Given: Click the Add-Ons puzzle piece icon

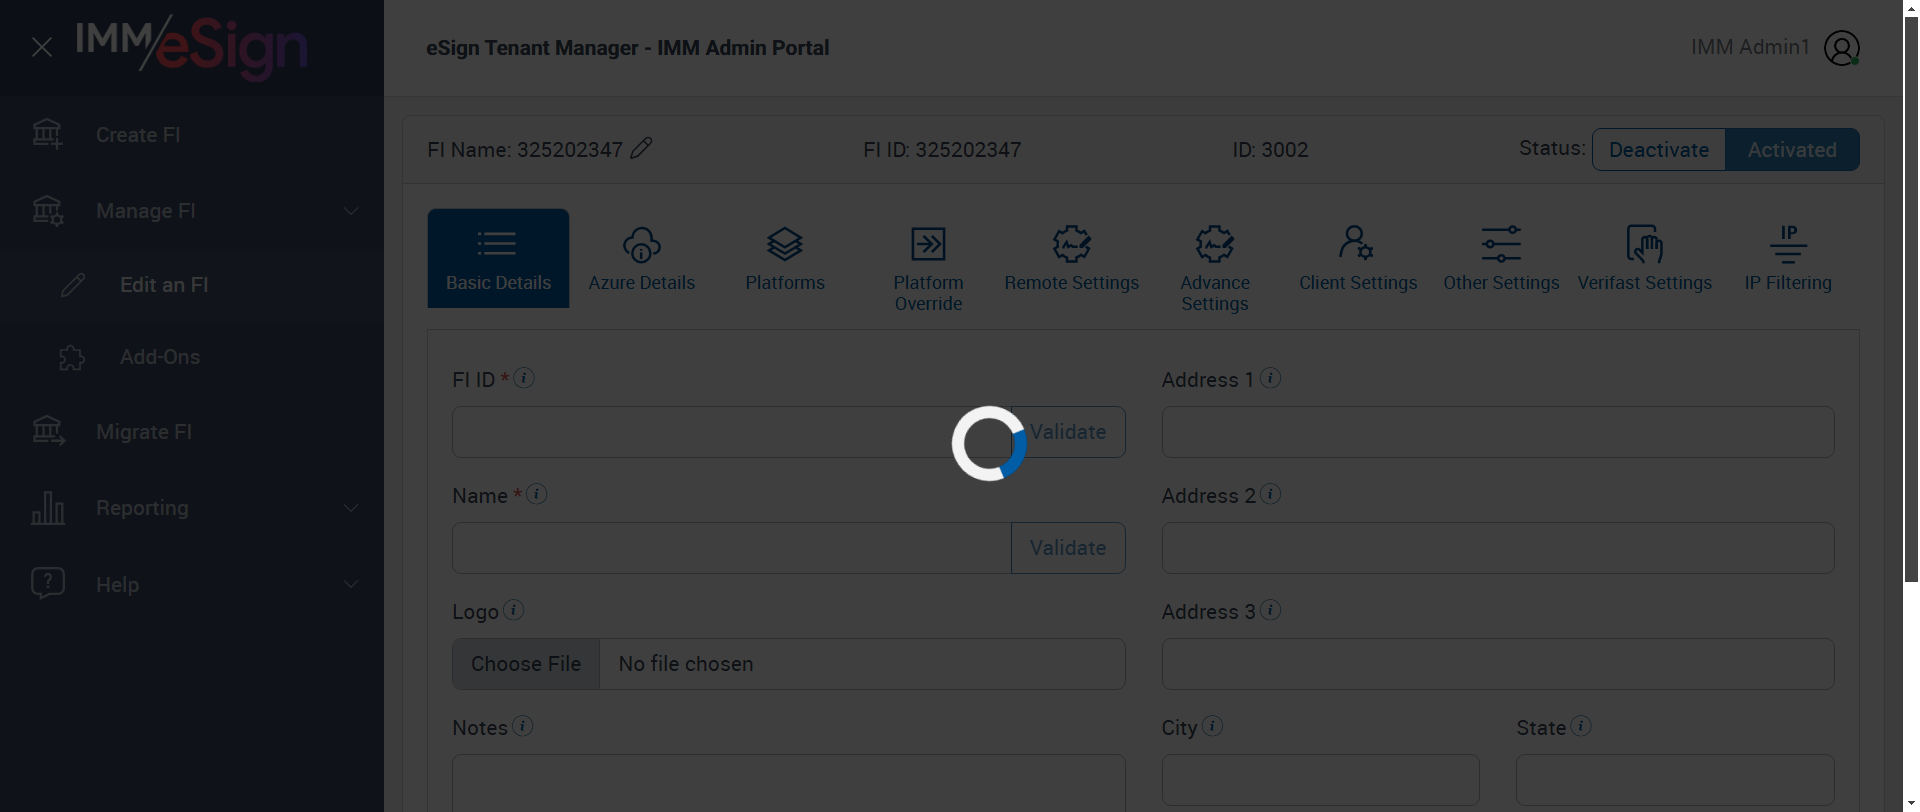Looking at the screenshot, I should click(x=72, y=357).
